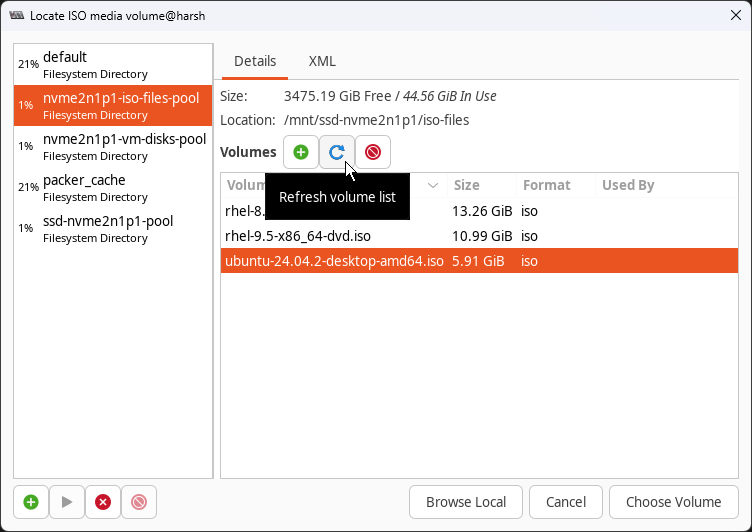Click the Used By column header
This screenshot has height=532, width=752.
tap(666, 185)
